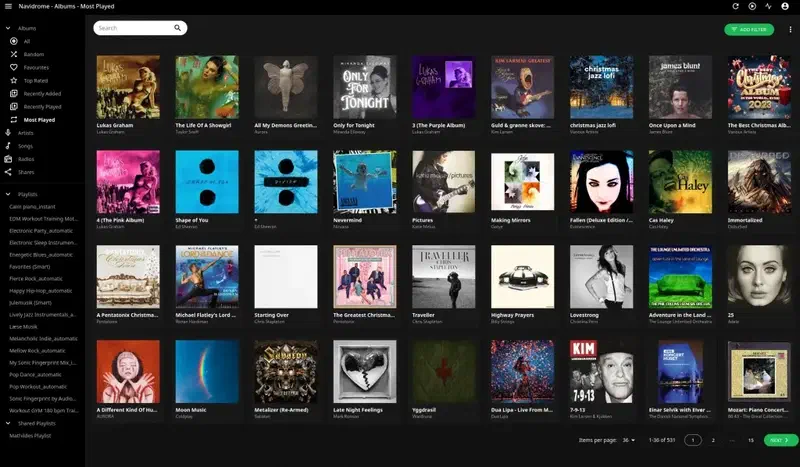Open the Shape of You album cover
This screenshot has height=467, width=800.
[x=207, y=182]
